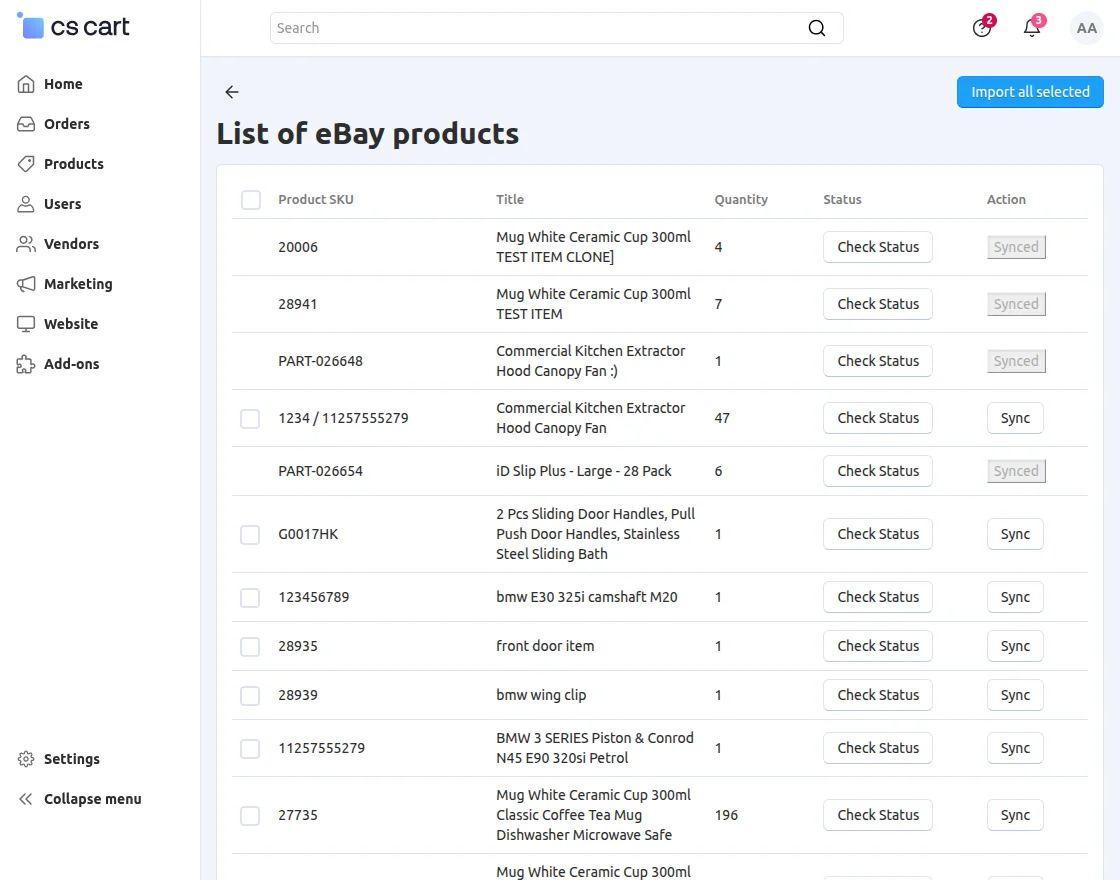Select the checkbox for SKU 123456789
This screenshot has width=1120, height=880.
250,597
